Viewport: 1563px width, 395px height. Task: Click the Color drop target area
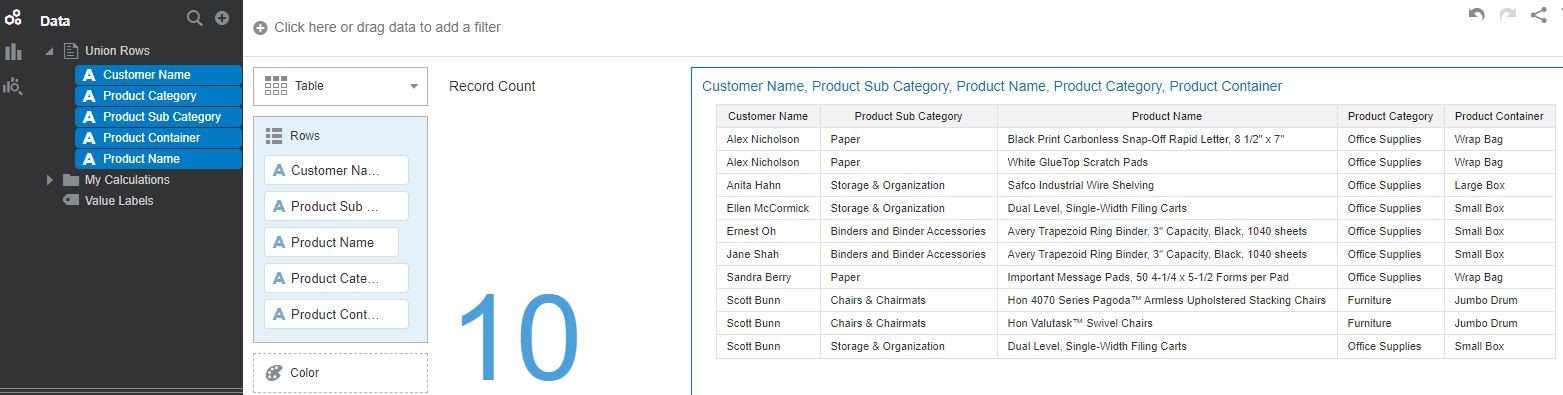tap(340, 373)
